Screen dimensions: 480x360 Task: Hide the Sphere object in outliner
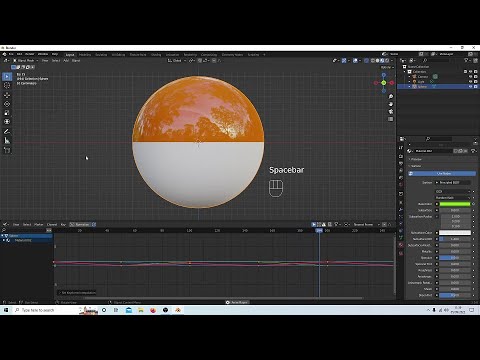(471, 86)
